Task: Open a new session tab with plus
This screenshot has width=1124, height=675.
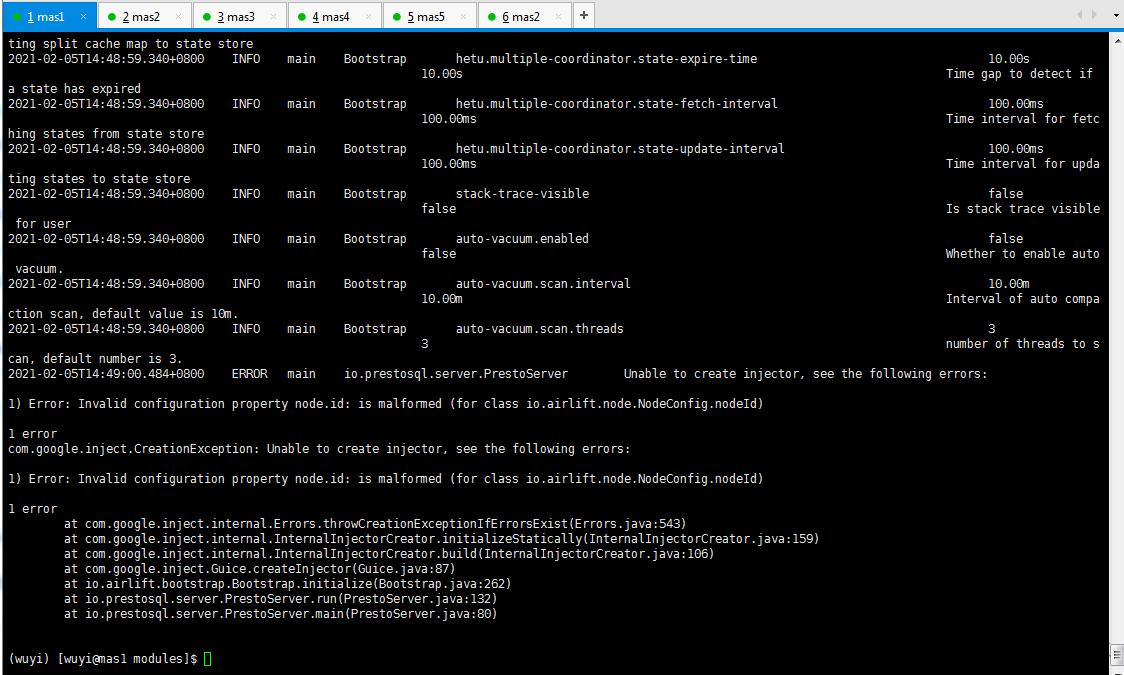Action: click(x=584, y=15)
